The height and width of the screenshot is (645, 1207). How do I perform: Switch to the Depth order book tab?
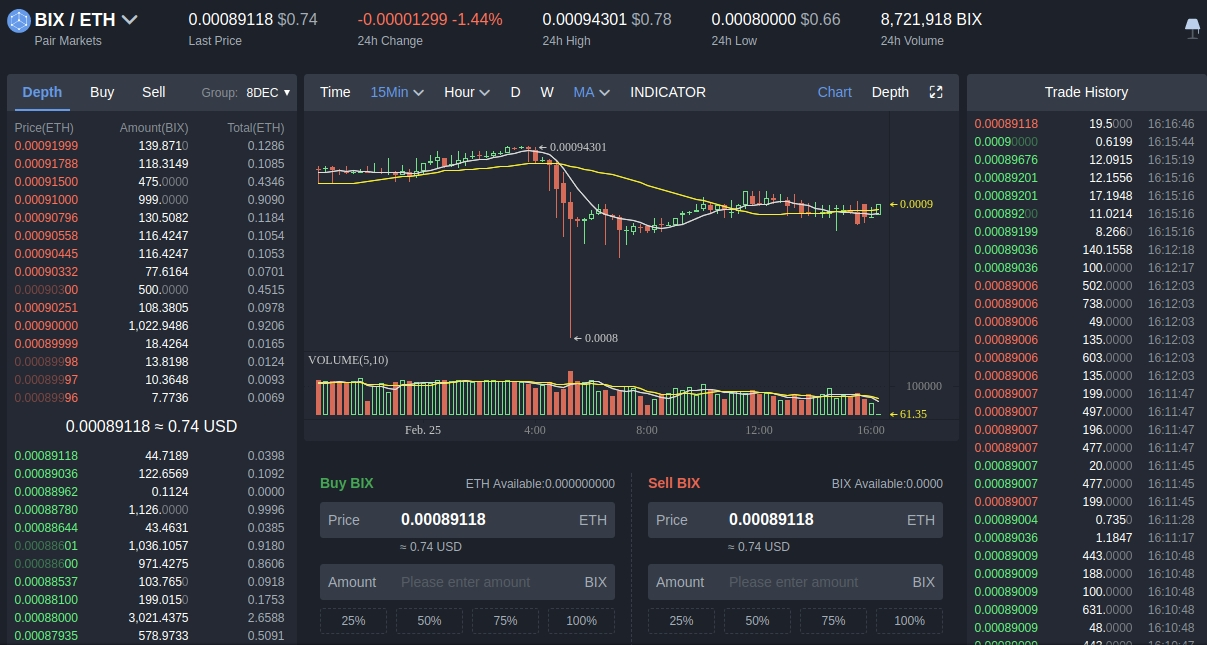pyautogui.click(x=42, y=92)
